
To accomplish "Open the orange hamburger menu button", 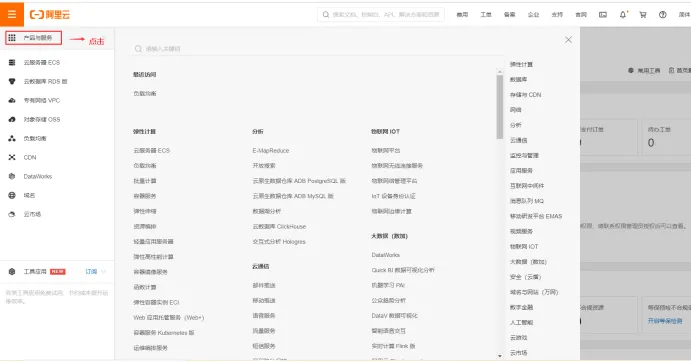I will click(x=12, y=14).
